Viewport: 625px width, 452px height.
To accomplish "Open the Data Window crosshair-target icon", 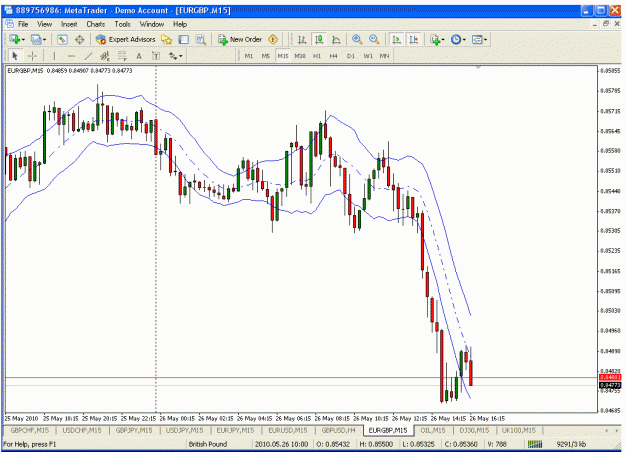I will 80,39.
